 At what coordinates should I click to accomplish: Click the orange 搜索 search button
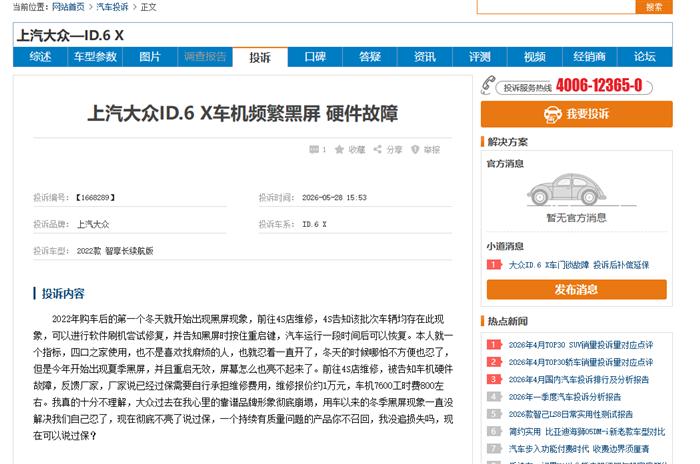[x=654, y=7]
